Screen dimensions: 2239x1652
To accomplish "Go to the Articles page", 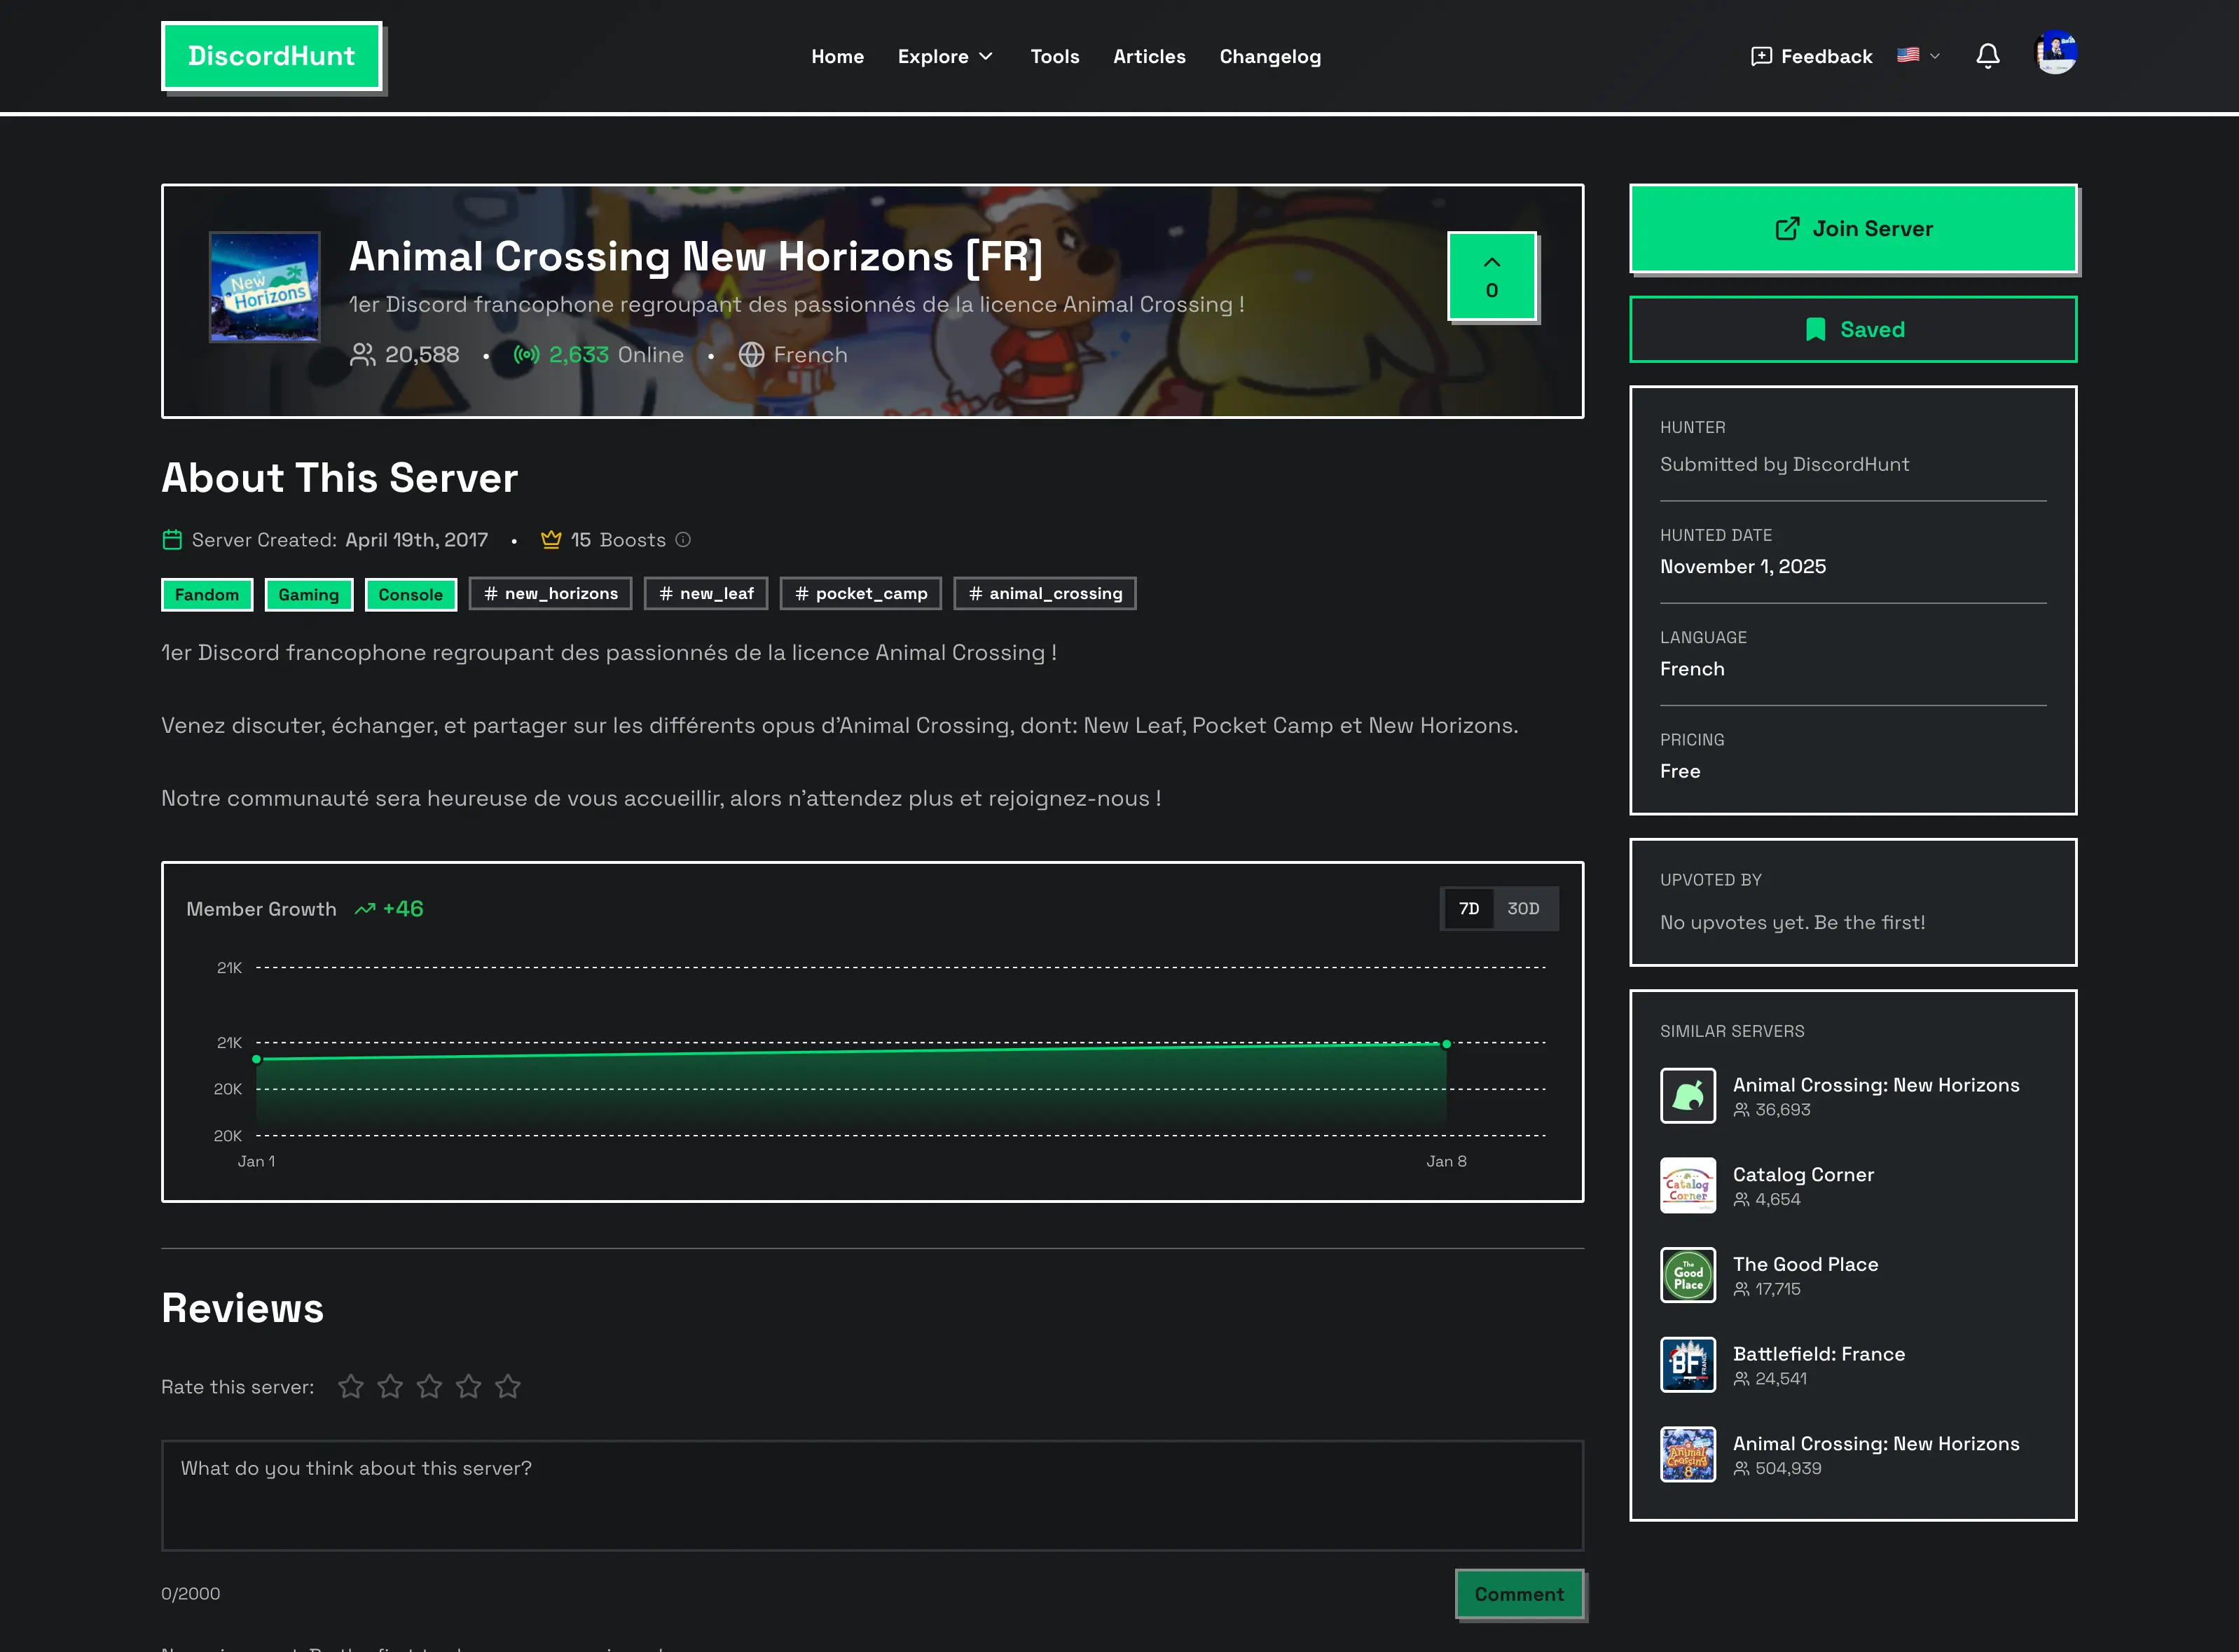I will click(x=1149, y=57).
